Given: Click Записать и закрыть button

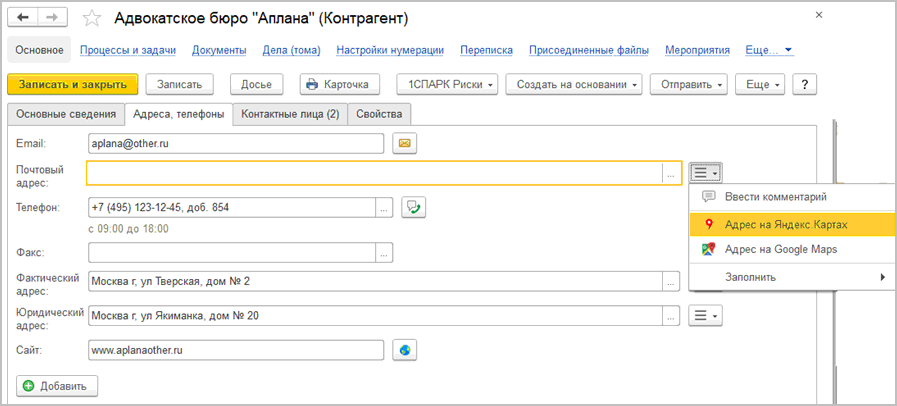Looking at the screenshot, I should tap(72, 85).
